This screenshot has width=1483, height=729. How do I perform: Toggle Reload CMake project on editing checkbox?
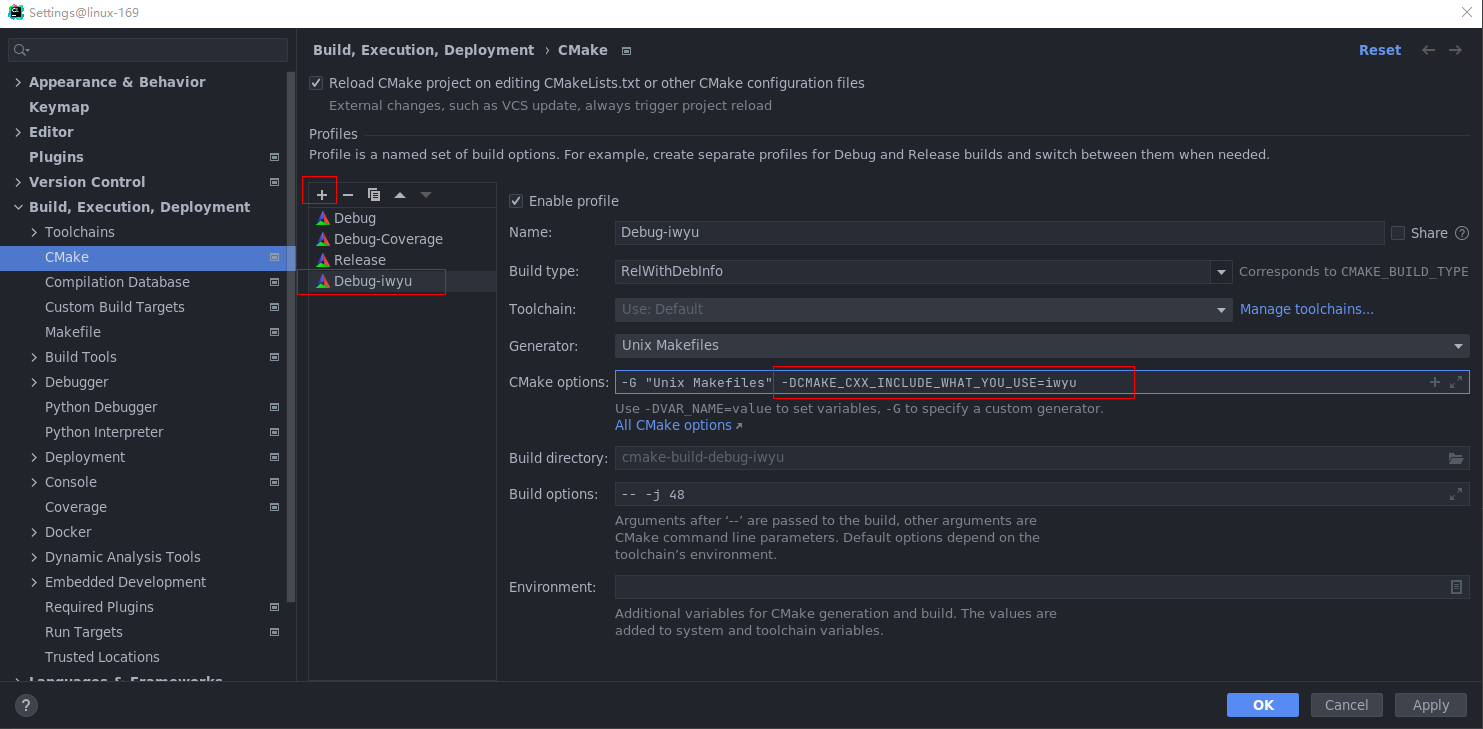317,83
